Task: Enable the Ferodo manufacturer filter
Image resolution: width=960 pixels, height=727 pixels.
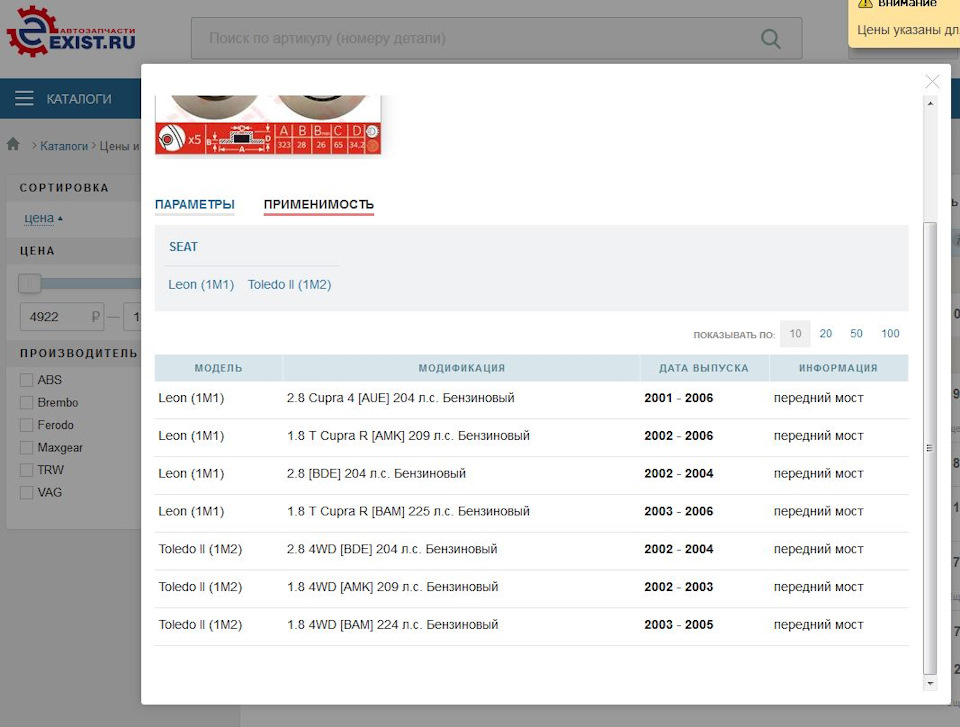Action: click(x=26, y=425)
